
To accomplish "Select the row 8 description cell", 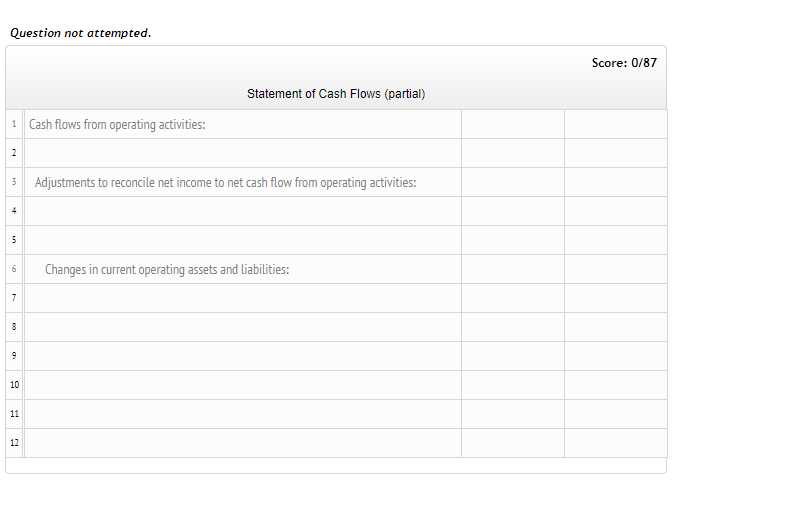I will point(243,327).
